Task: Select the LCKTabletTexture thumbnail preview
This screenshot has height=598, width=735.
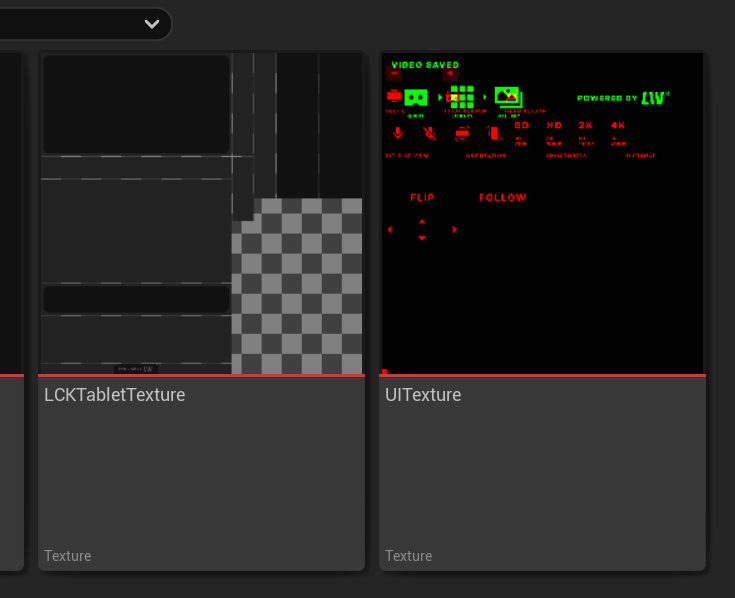Action: 202,213
